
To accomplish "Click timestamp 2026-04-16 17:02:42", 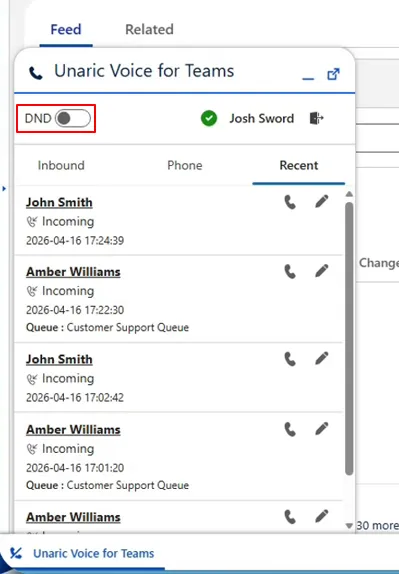I will [x=75, y=398].
